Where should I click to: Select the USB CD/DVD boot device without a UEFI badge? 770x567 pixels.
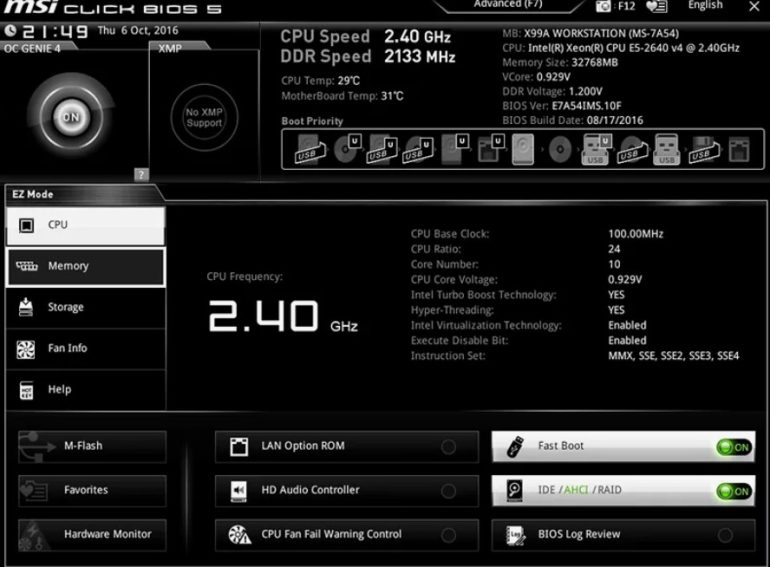[x=632, y=149]
